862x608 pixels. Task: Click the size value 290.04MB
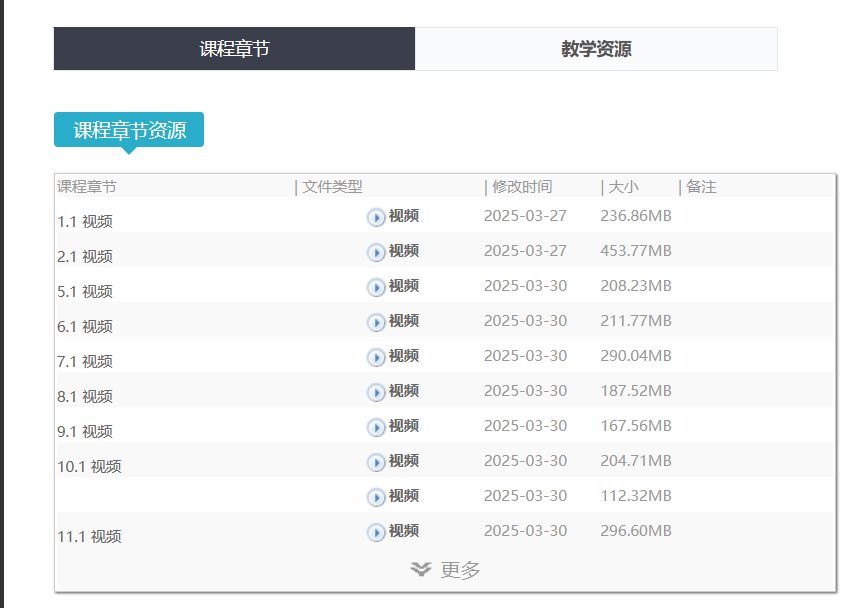[636, 356]
